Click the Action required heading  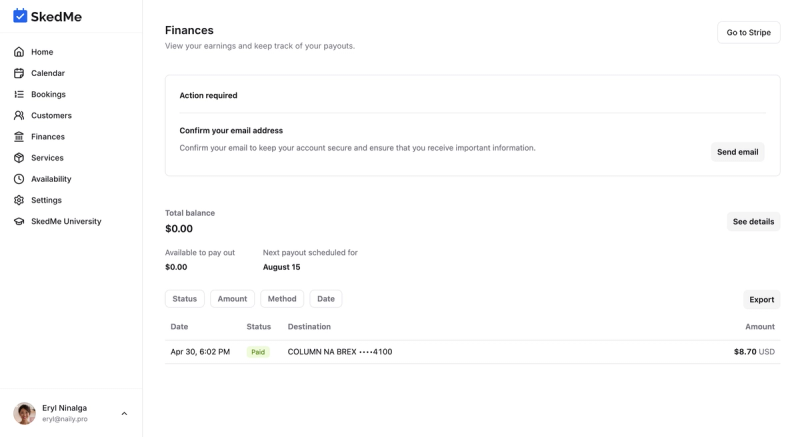click(x=208, y=95)
